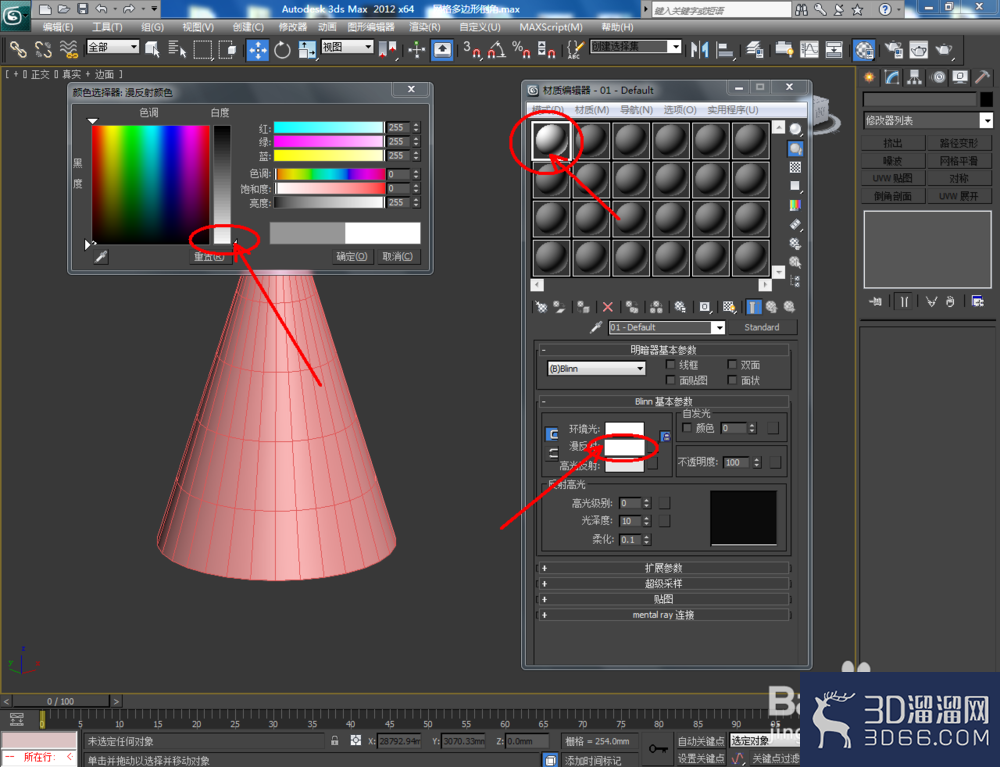Click the Standard material type button
The image size is (1000, 767).
click(x=761, y=327)
